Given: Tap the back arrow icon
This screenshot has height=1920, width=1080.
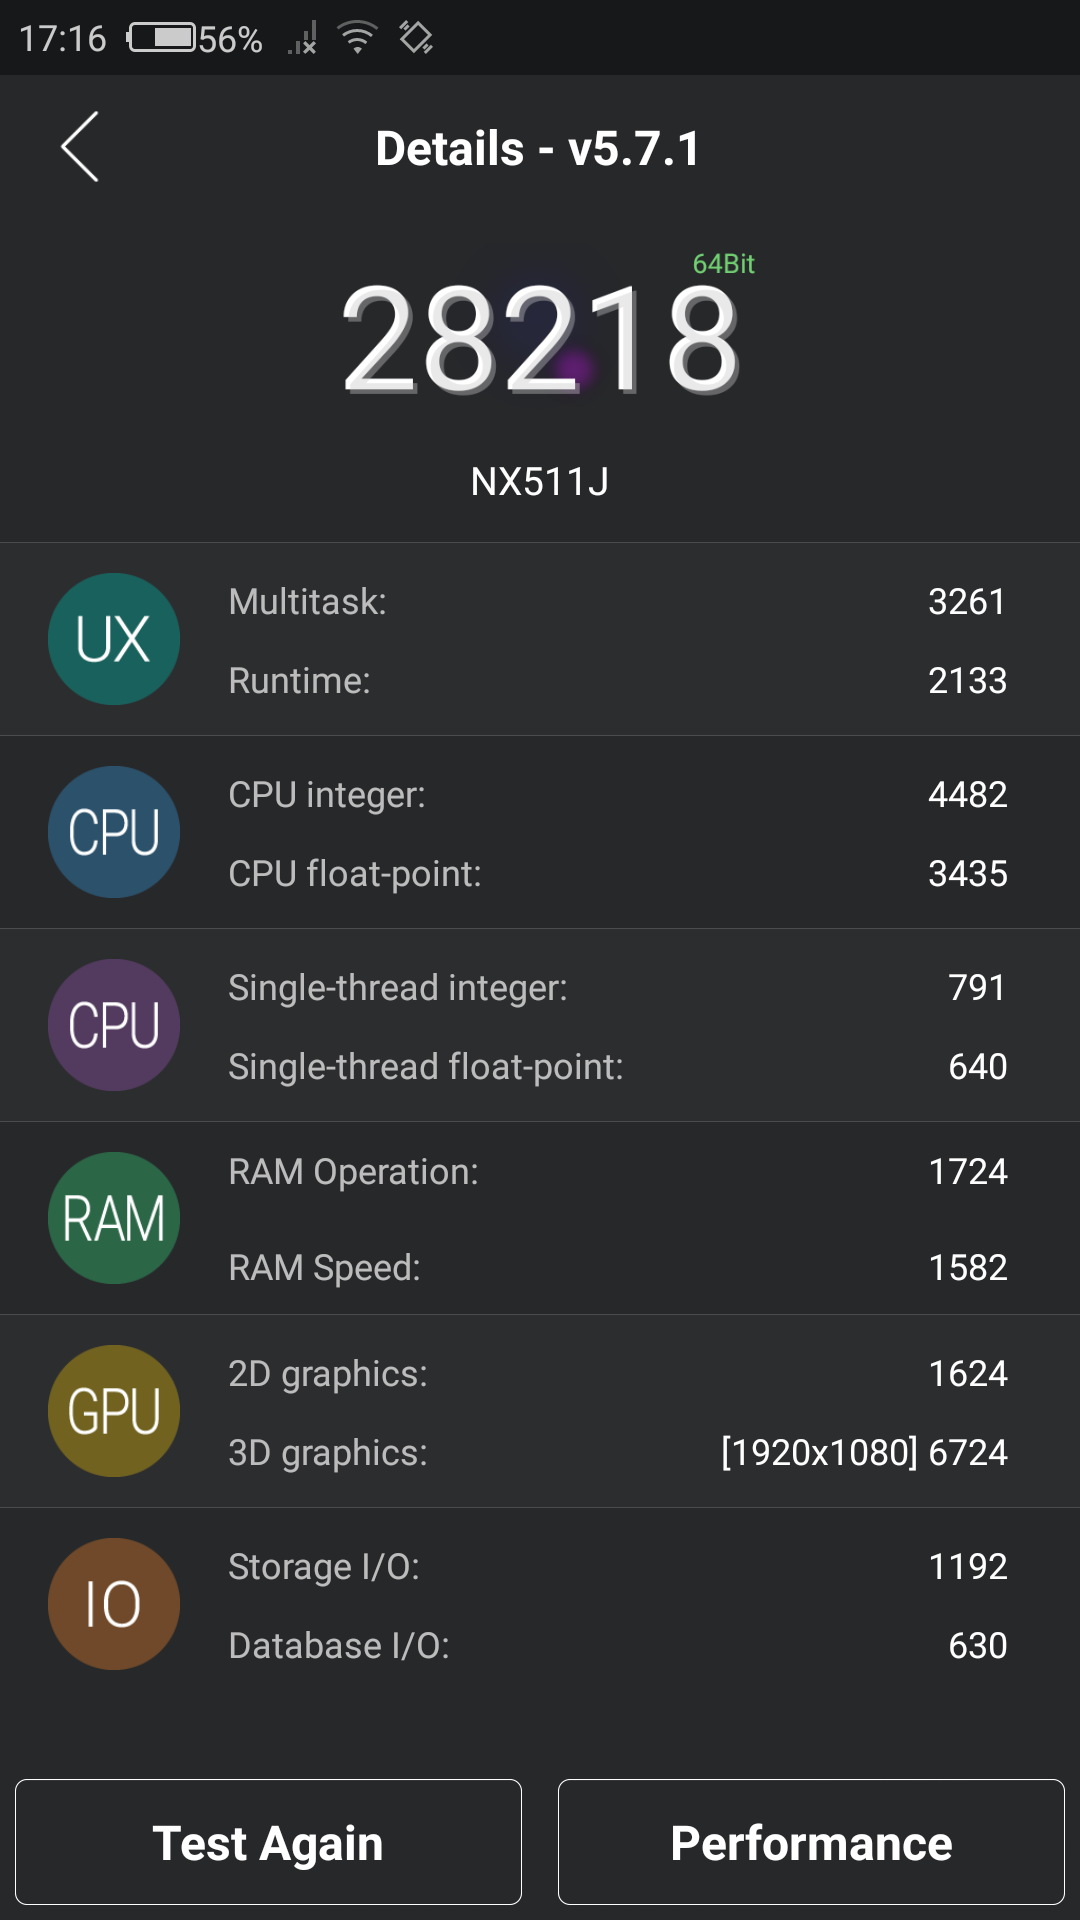Looking at the screenshot, I should pos(80,147).
